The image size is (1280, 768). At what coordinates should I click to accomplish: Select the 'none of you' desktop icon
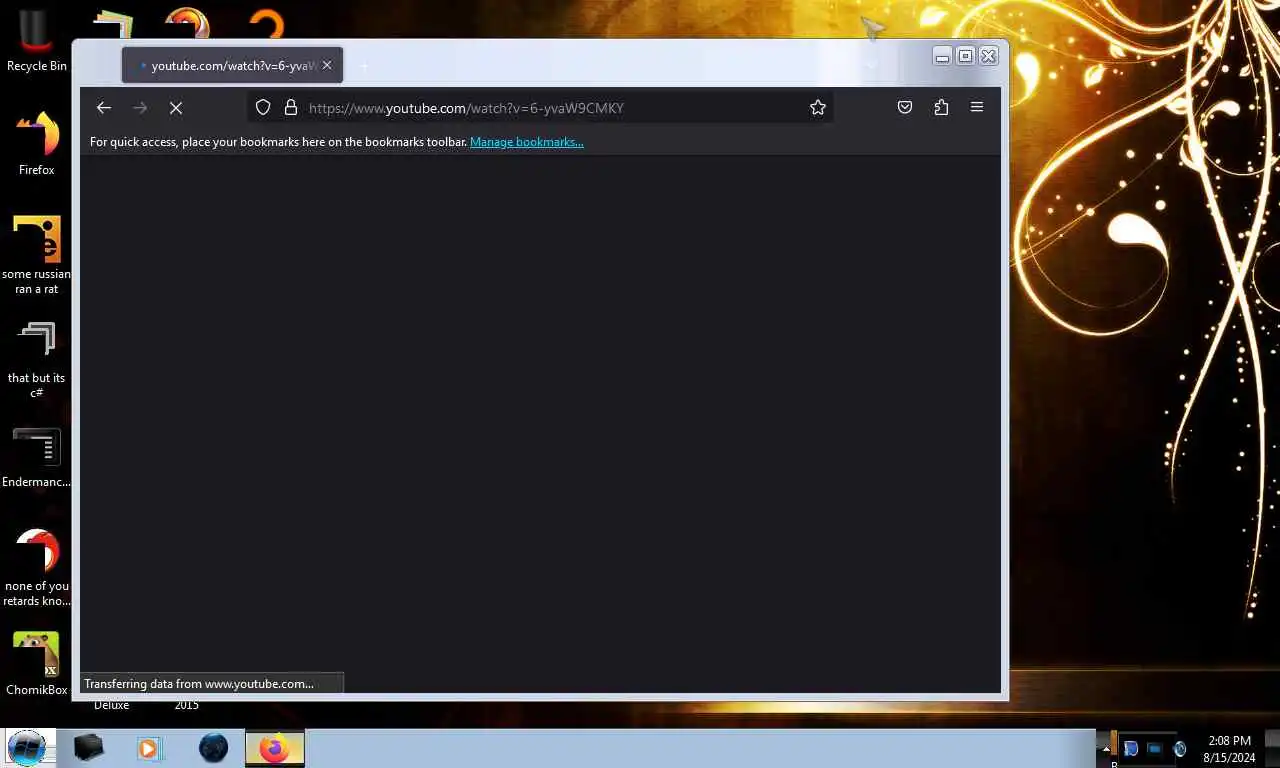pyautogui.click(x=37, y=567)
